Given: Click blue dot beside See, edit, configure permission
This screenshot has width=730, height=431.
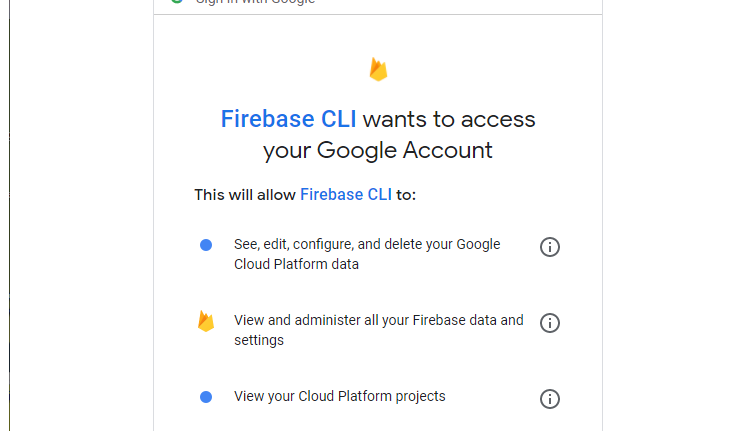Looking at the screenshot, I should pos(206,245).
